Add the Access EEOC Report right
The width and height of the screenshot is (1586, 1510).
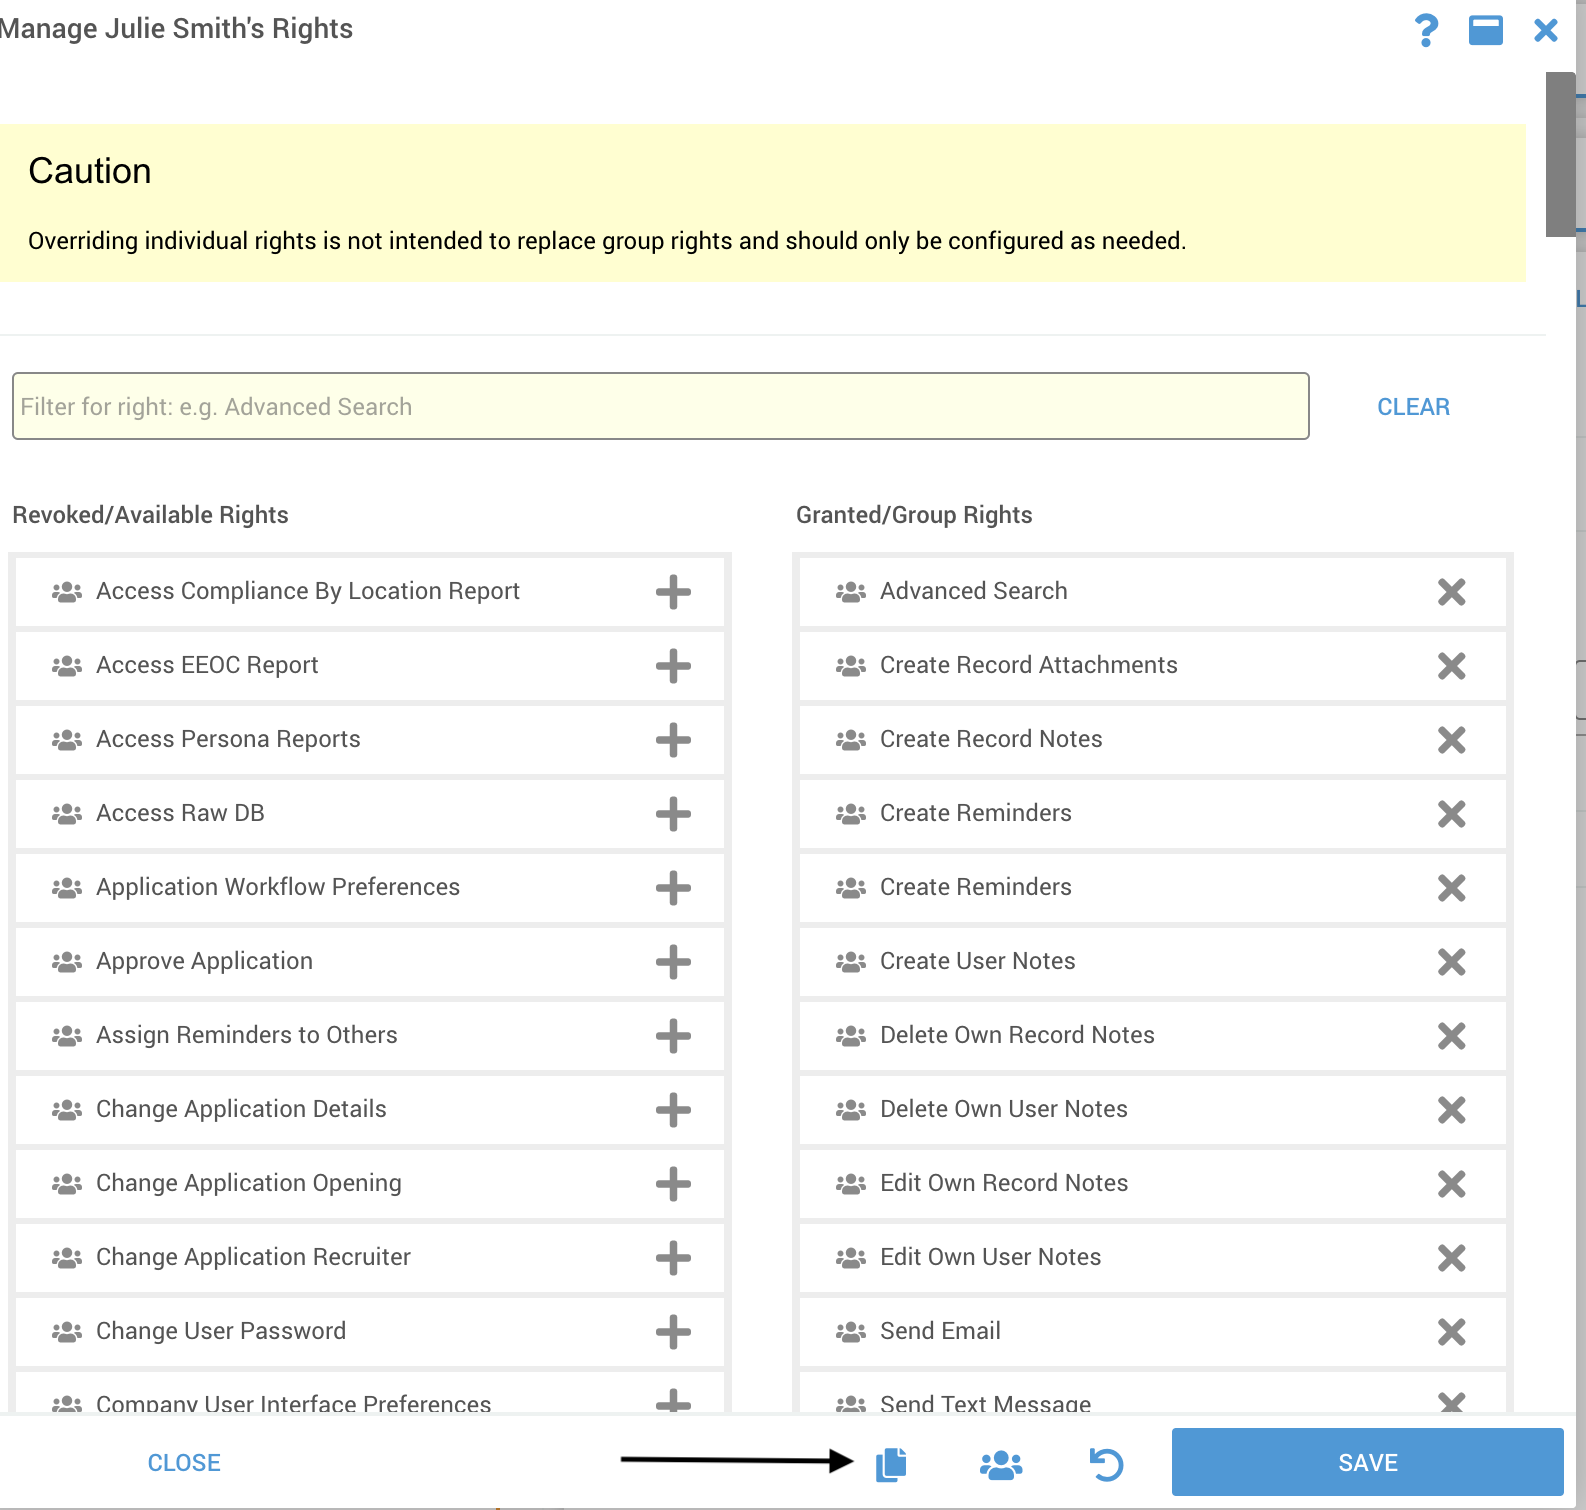click(x=673, y=666)
